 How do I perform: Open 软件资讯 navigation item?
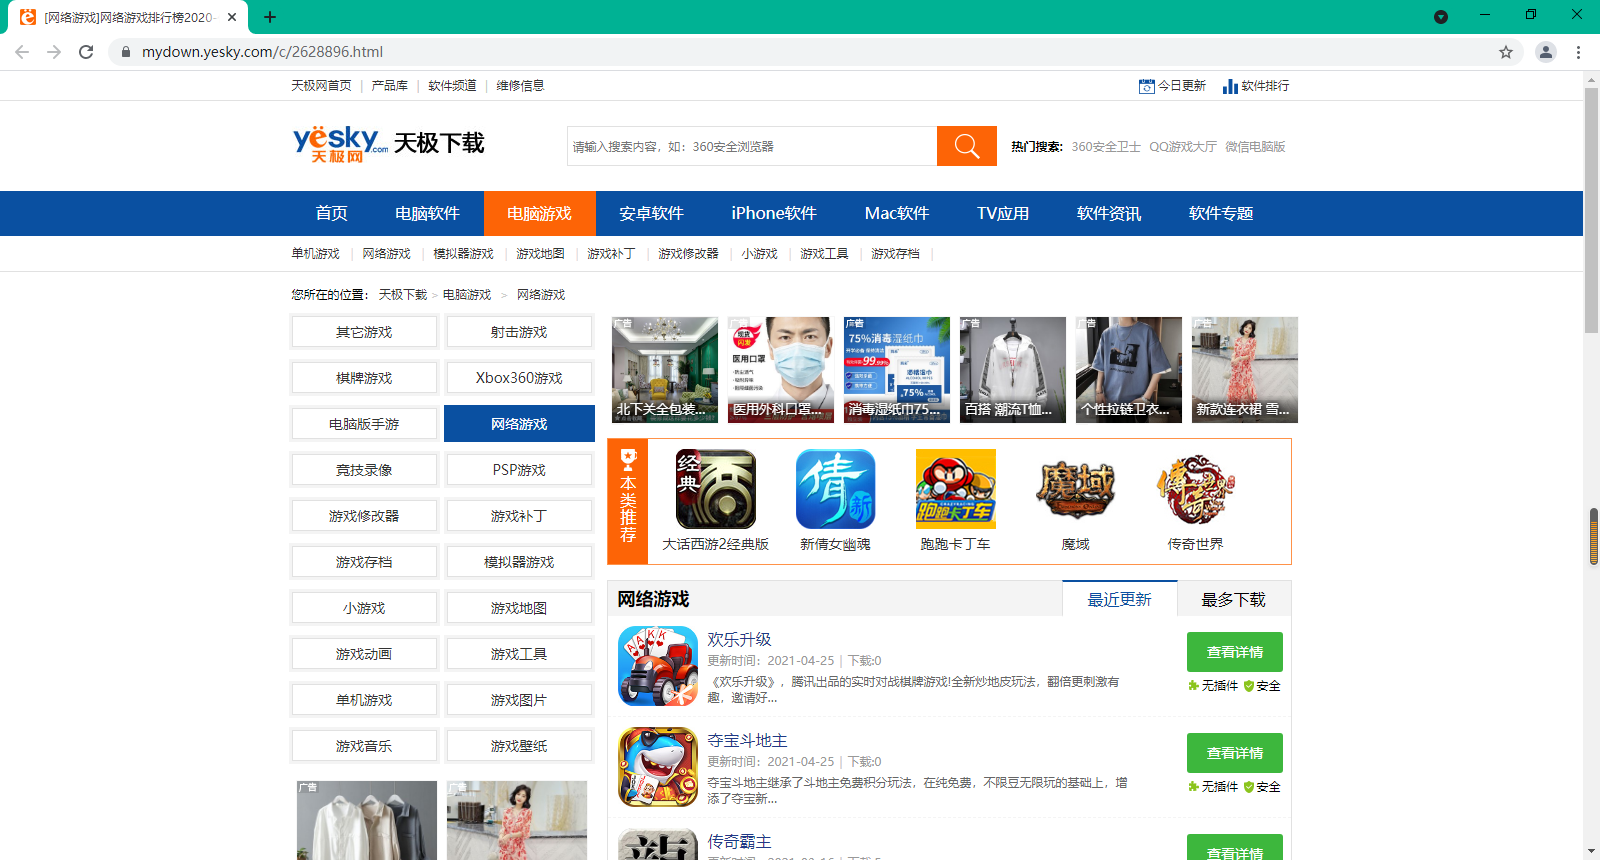pos(1109,213)
